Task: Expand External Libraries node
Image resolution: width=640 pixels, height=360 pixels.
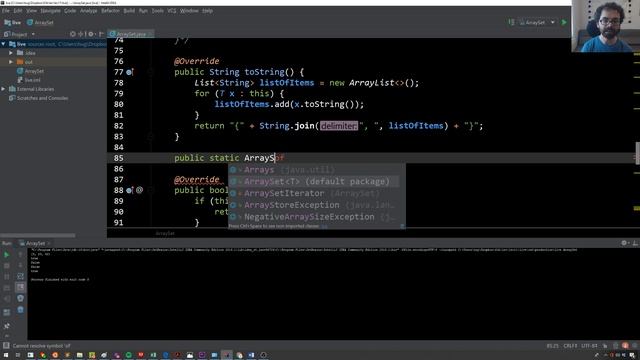Action: 4,89
